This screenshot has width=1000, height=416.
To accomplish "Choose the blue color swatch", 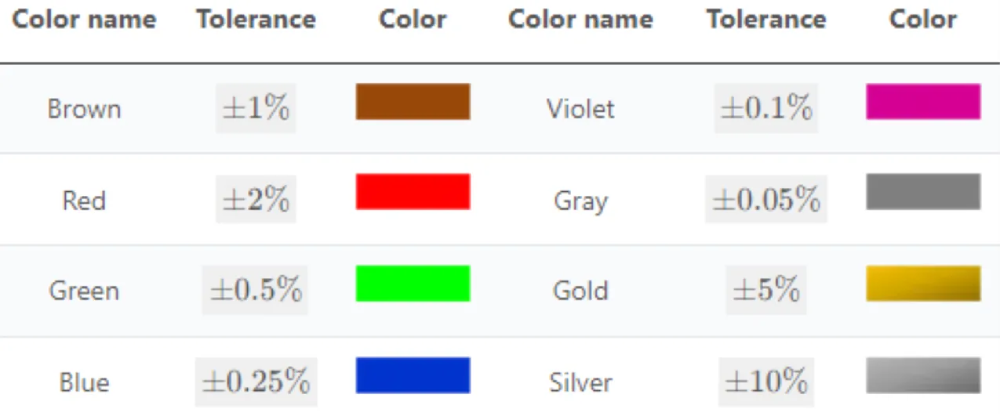I will [412, 375].
